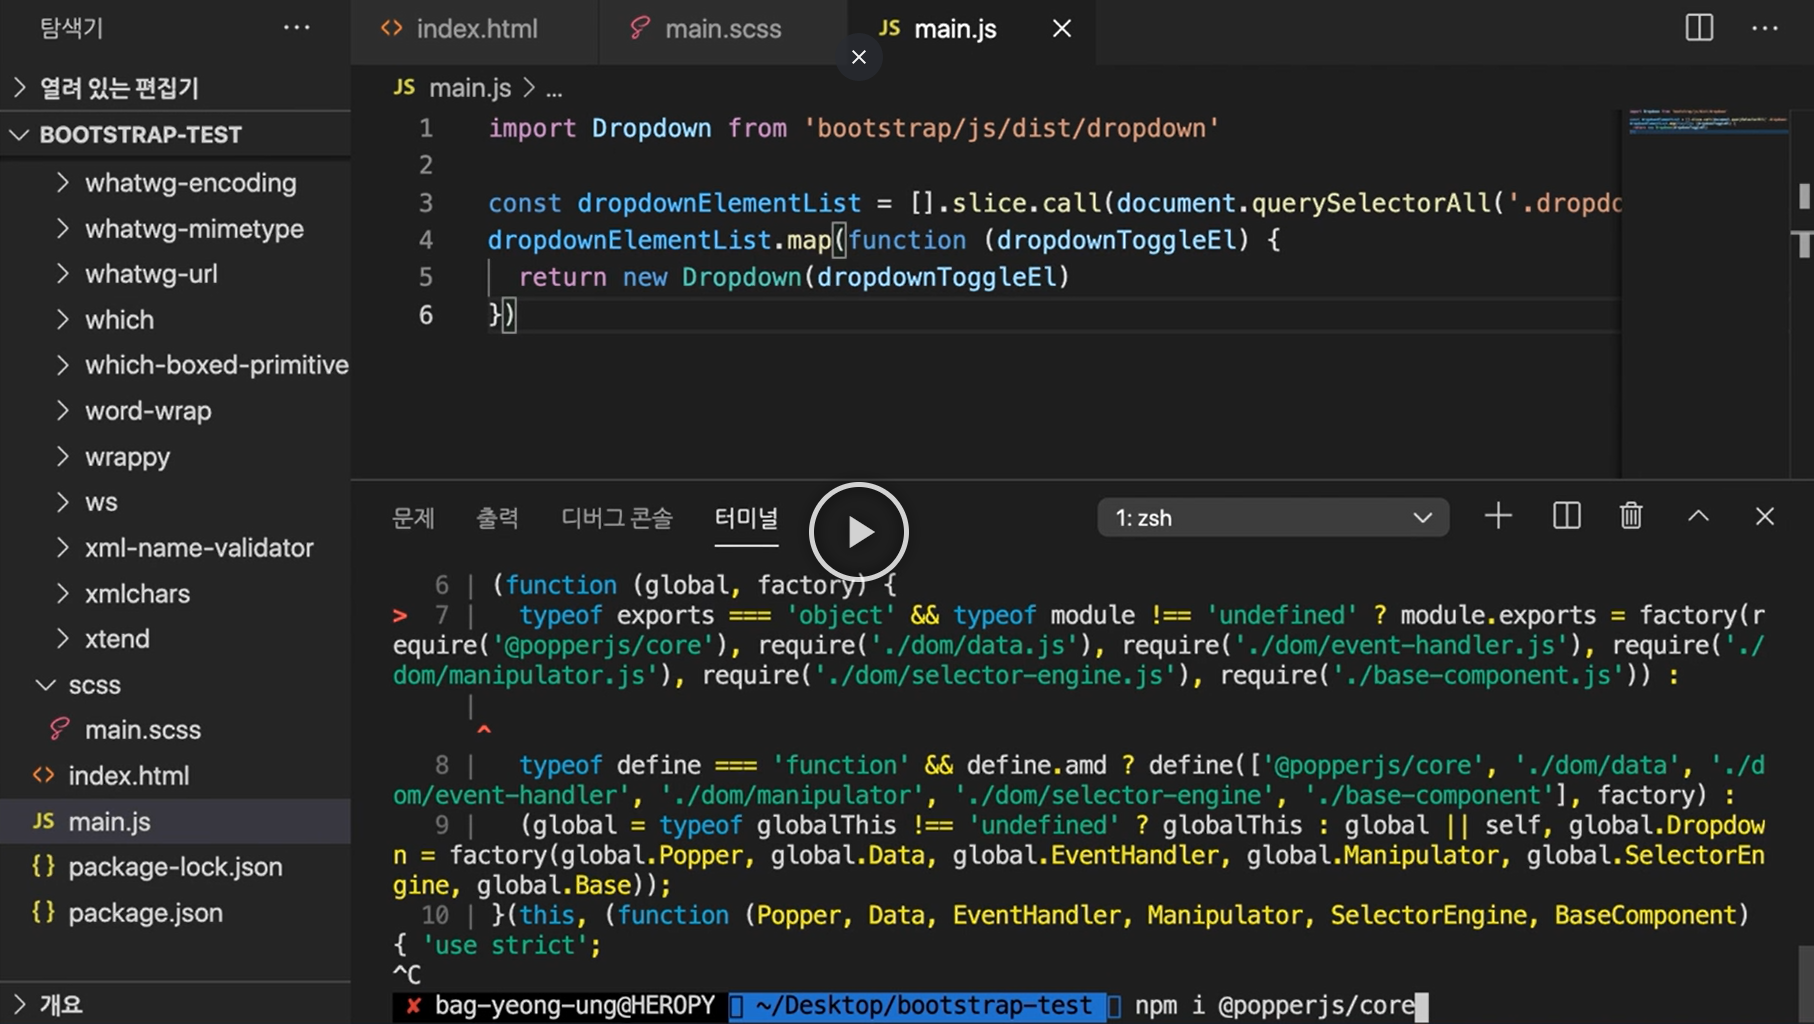
Task: Click the 탐색기 explorer title
Action: tap(71, 28)
